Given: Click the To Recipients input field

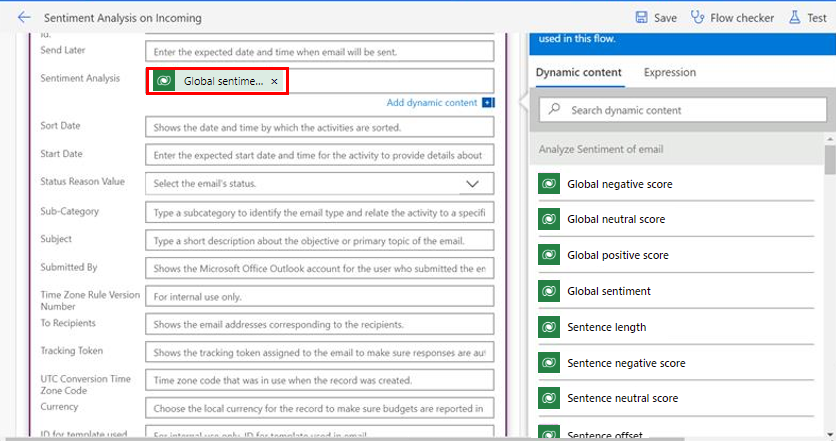Looking at the screenshot, I should (x=319, y=324).
